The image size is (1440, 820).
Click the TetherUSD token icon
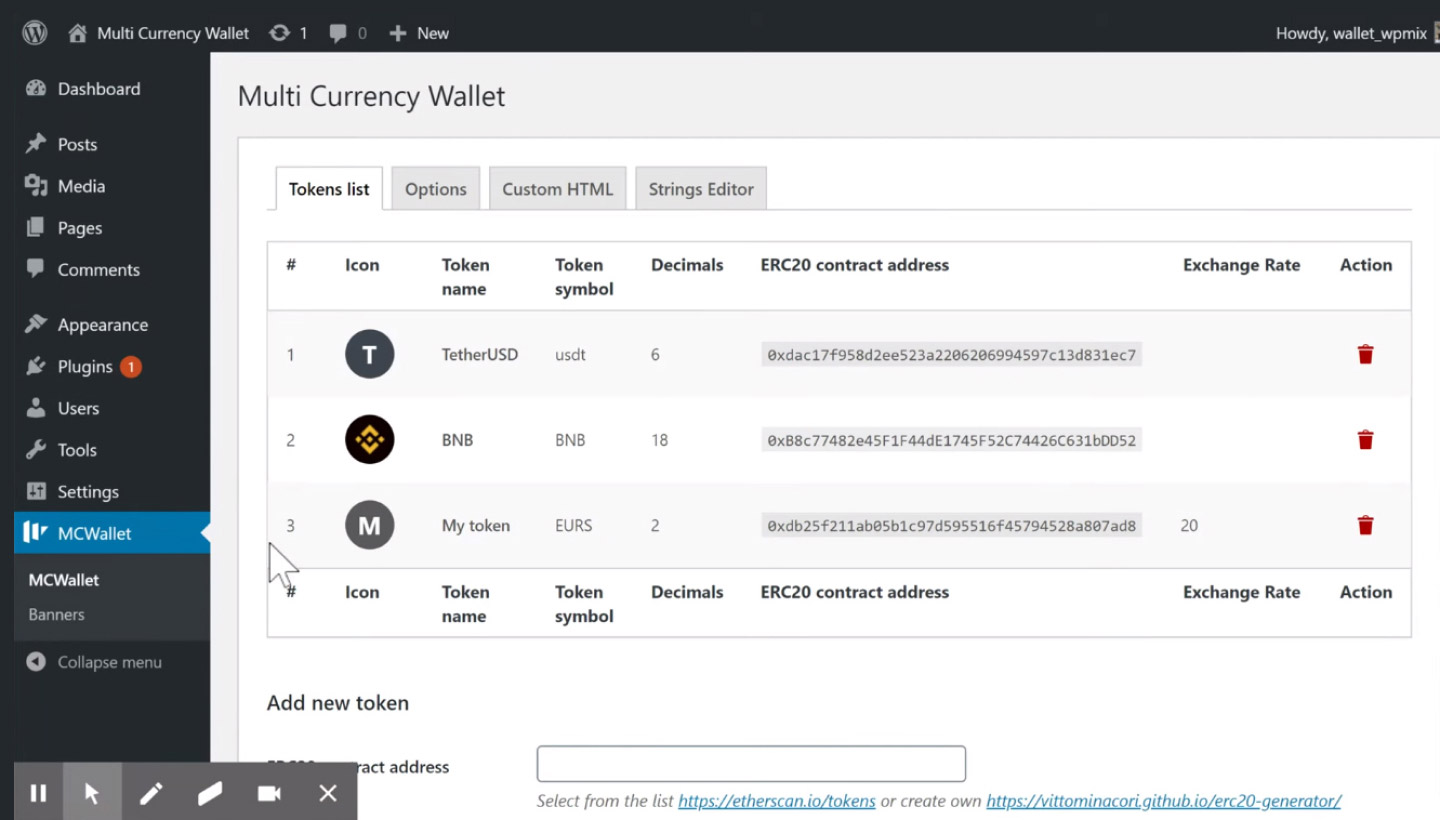pyautogui.click(x=369, y=354)
